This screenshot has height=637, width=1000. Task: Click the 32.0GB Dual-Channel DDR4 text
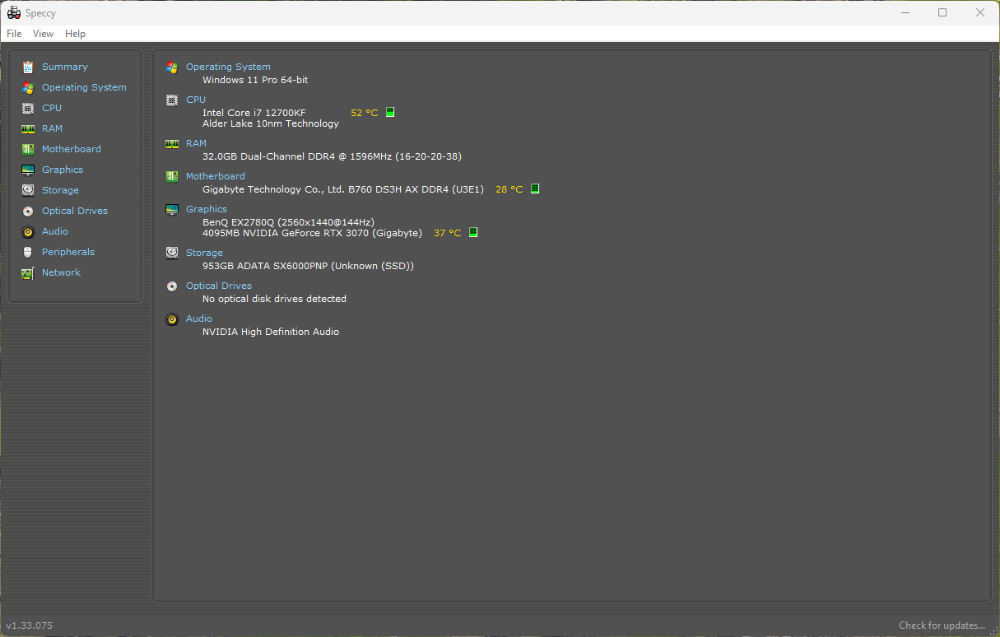(332, 156)
